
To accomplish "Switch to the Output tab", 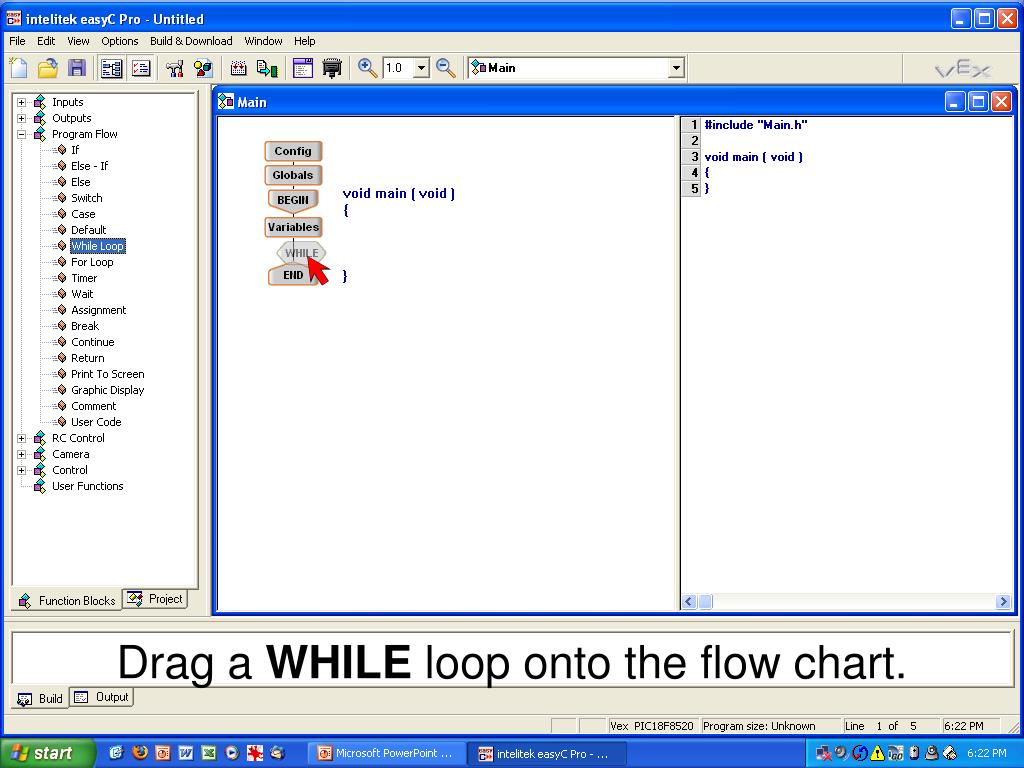I will pyautogui.click(x=101, y=697).
